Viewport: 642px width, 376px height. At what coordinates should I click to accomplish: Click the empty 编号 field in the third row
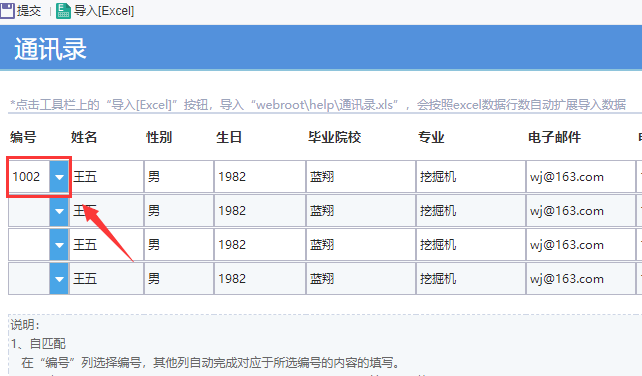pyautogui.click(x=29, y=245)
